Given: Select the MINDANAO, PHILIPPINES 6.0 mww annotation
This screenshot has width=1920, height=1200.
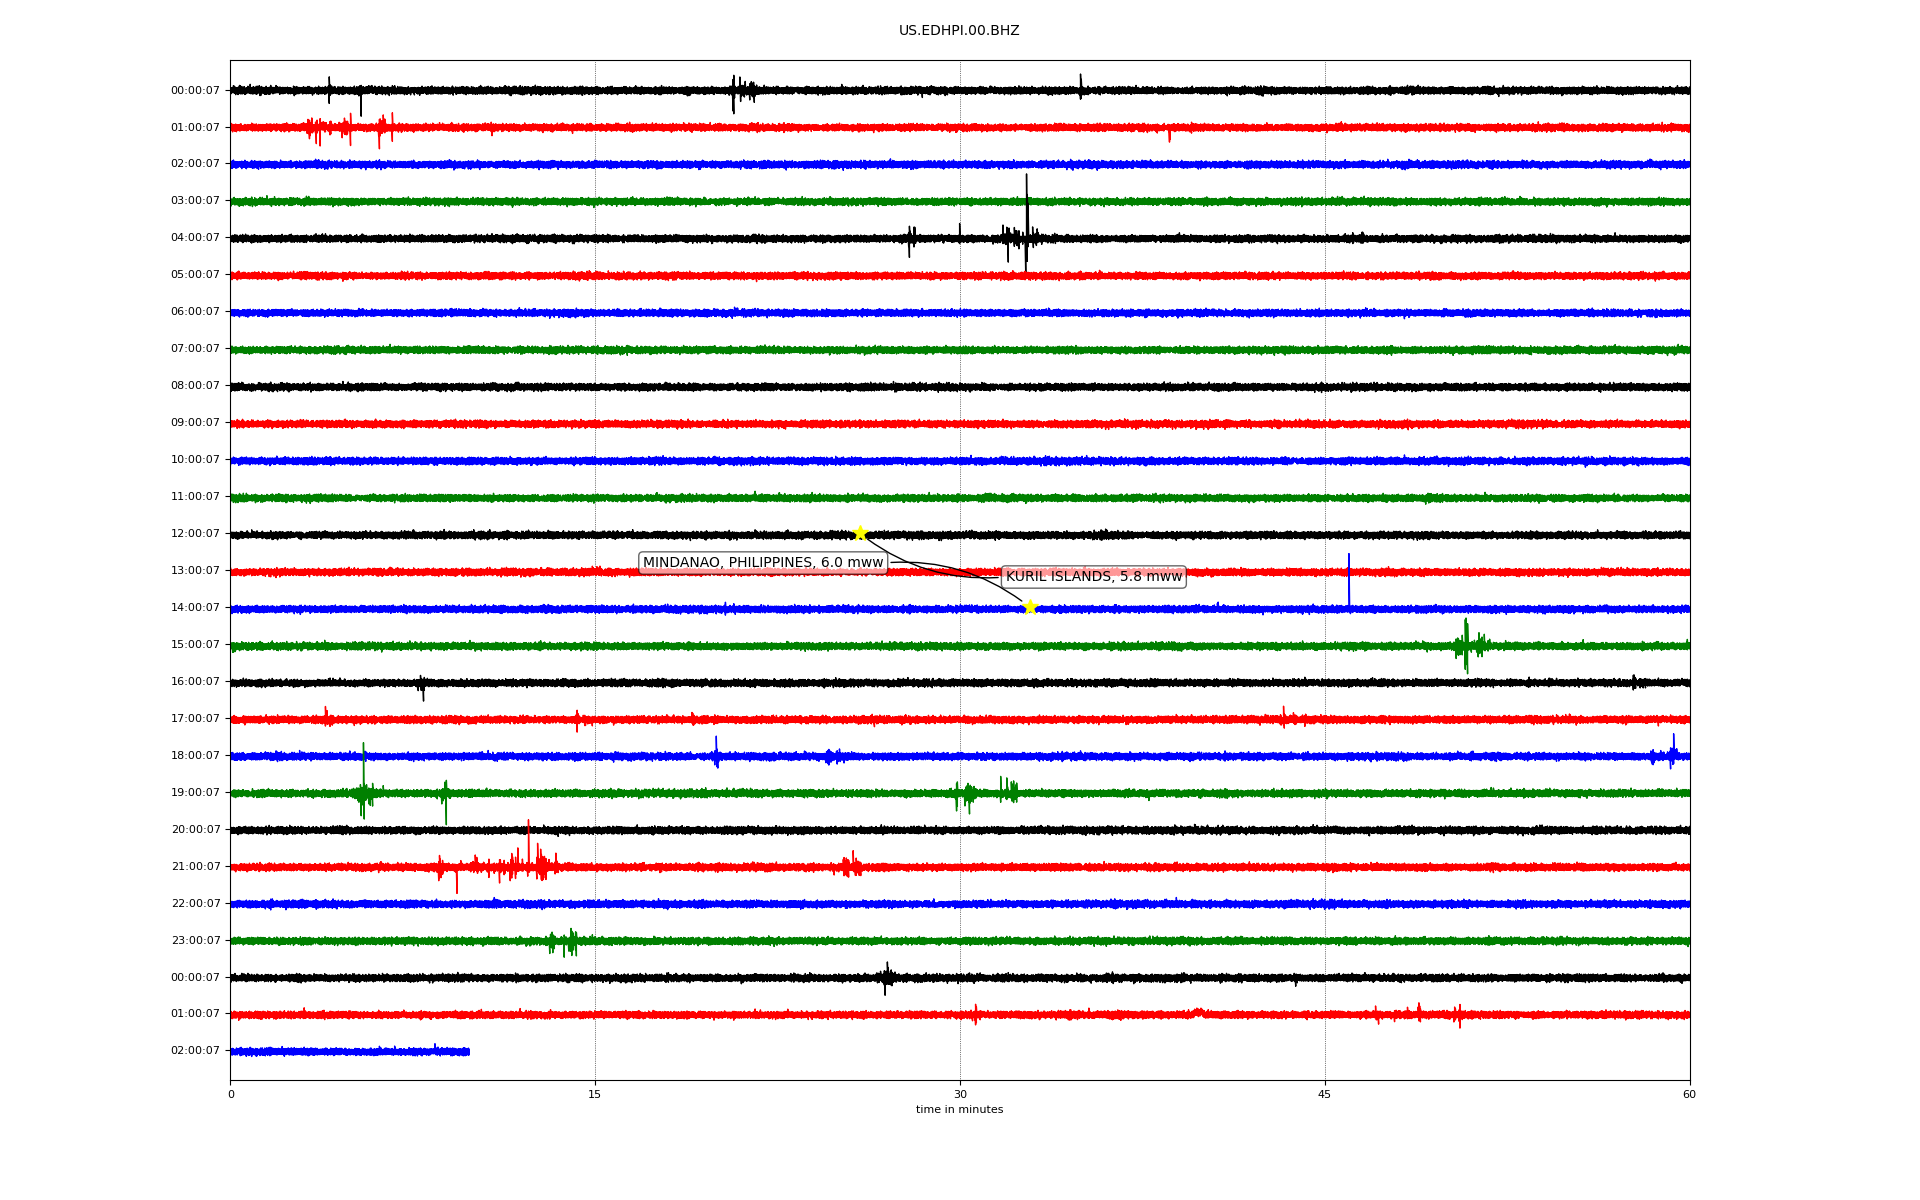Looking at the screenshot, I should pyautogui.click(x=763, y=563).
